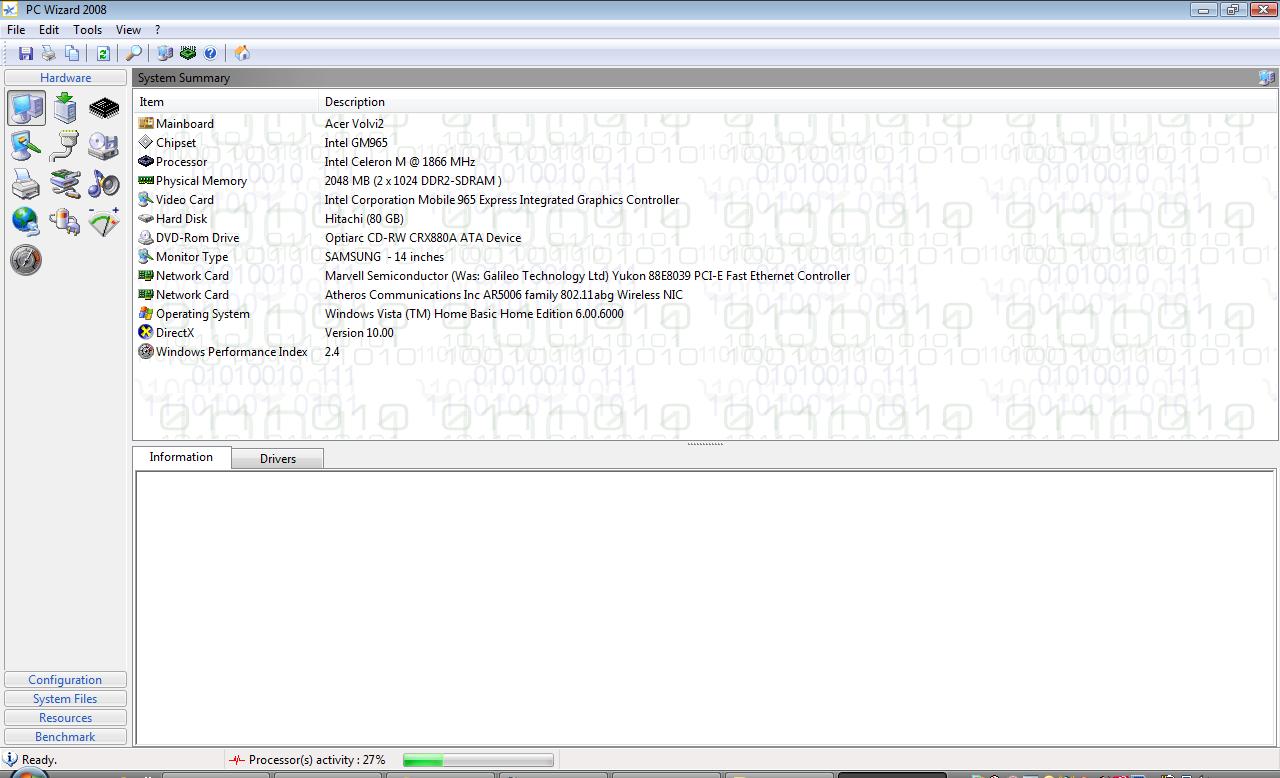Open the ? help menu
The image size is (1280, 778).
157,30
